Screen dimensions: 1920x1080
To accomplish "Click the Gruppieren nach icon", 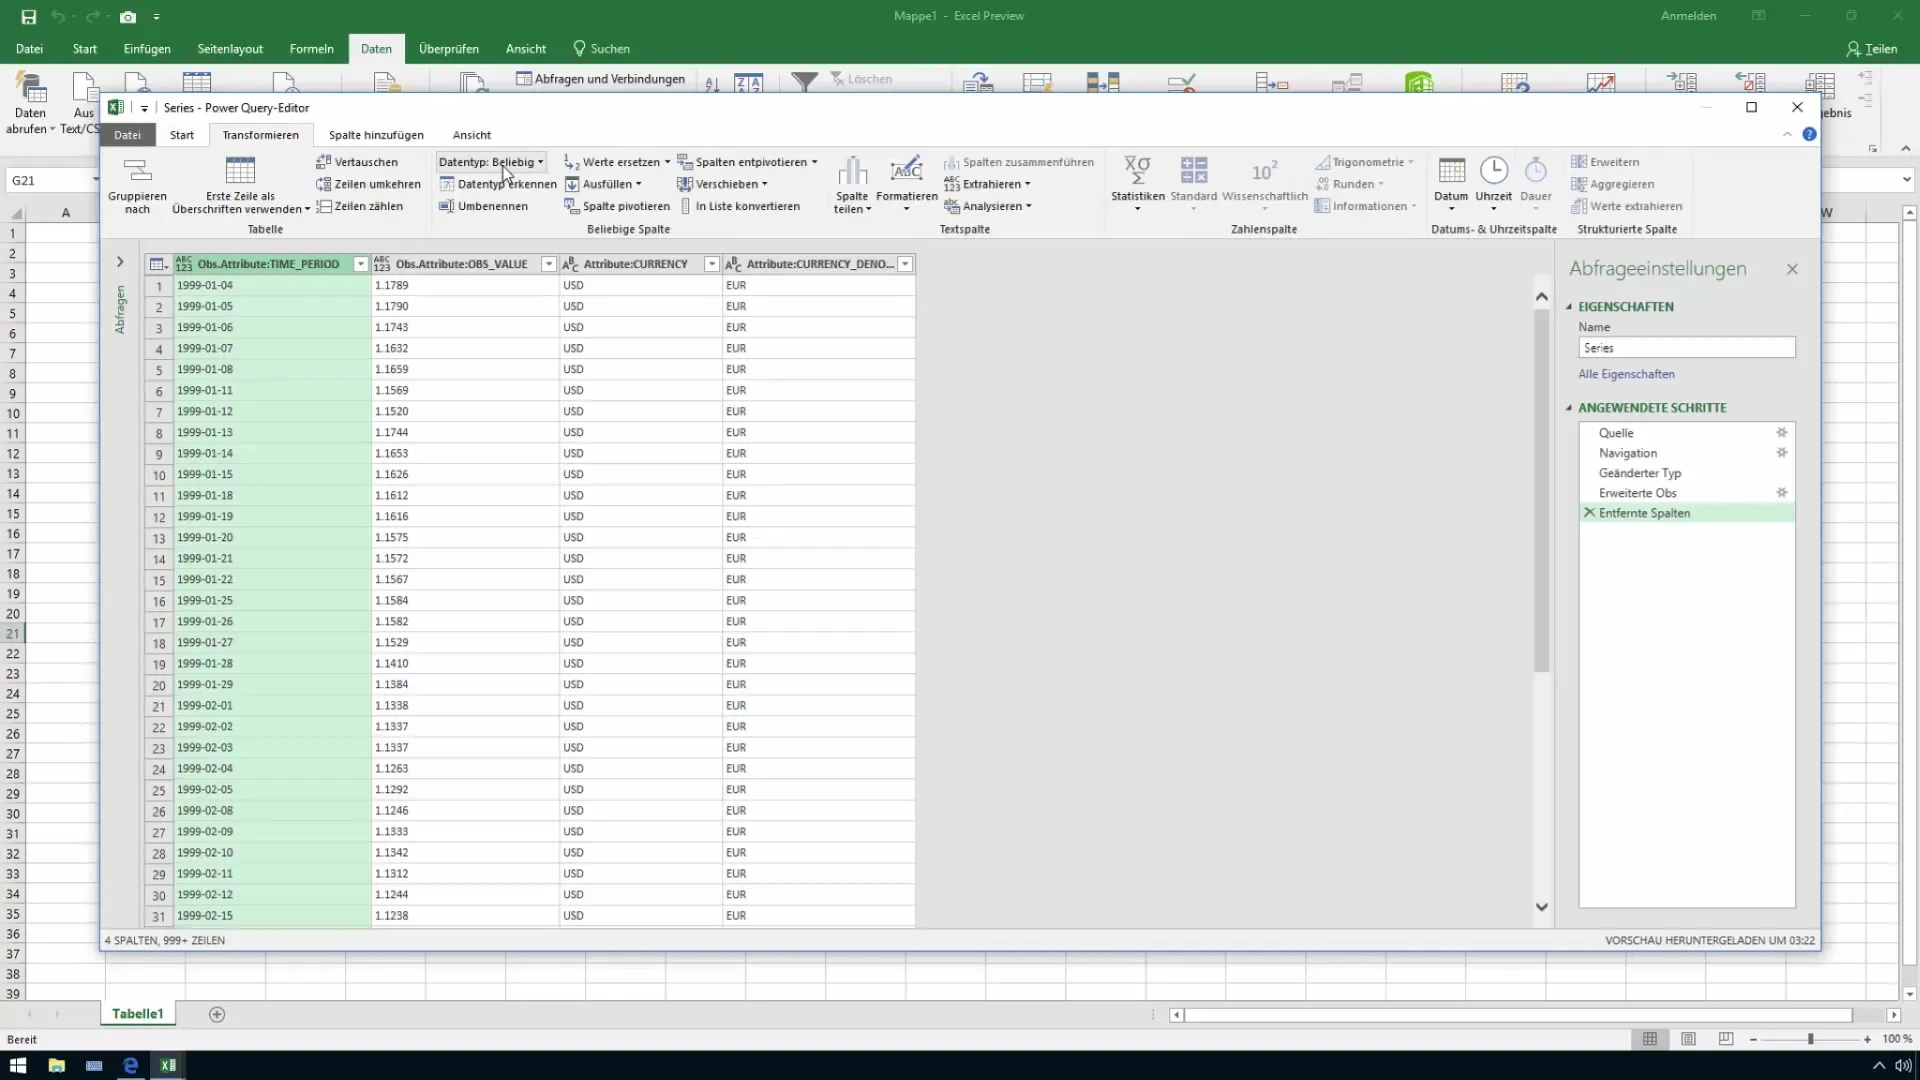I will tap(137, 171).
